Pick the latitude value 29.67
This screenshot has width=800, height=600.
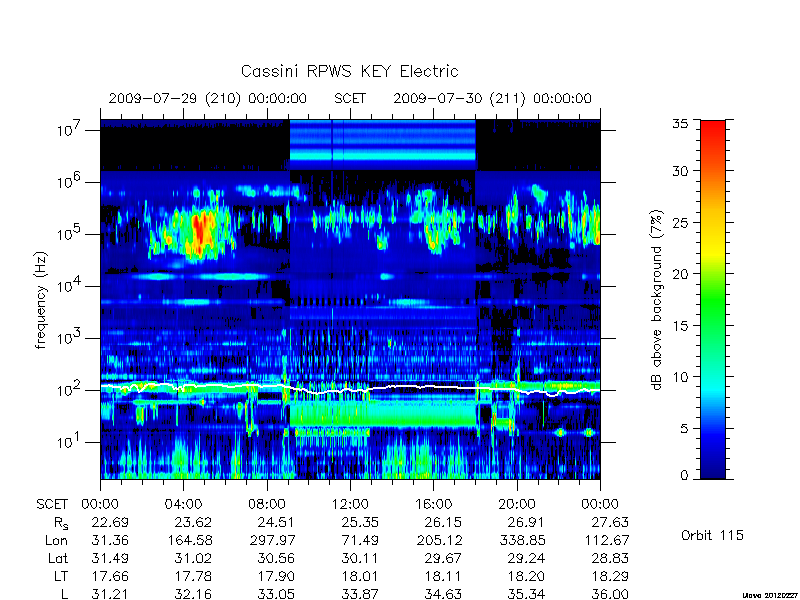click(x=443, y=558)
